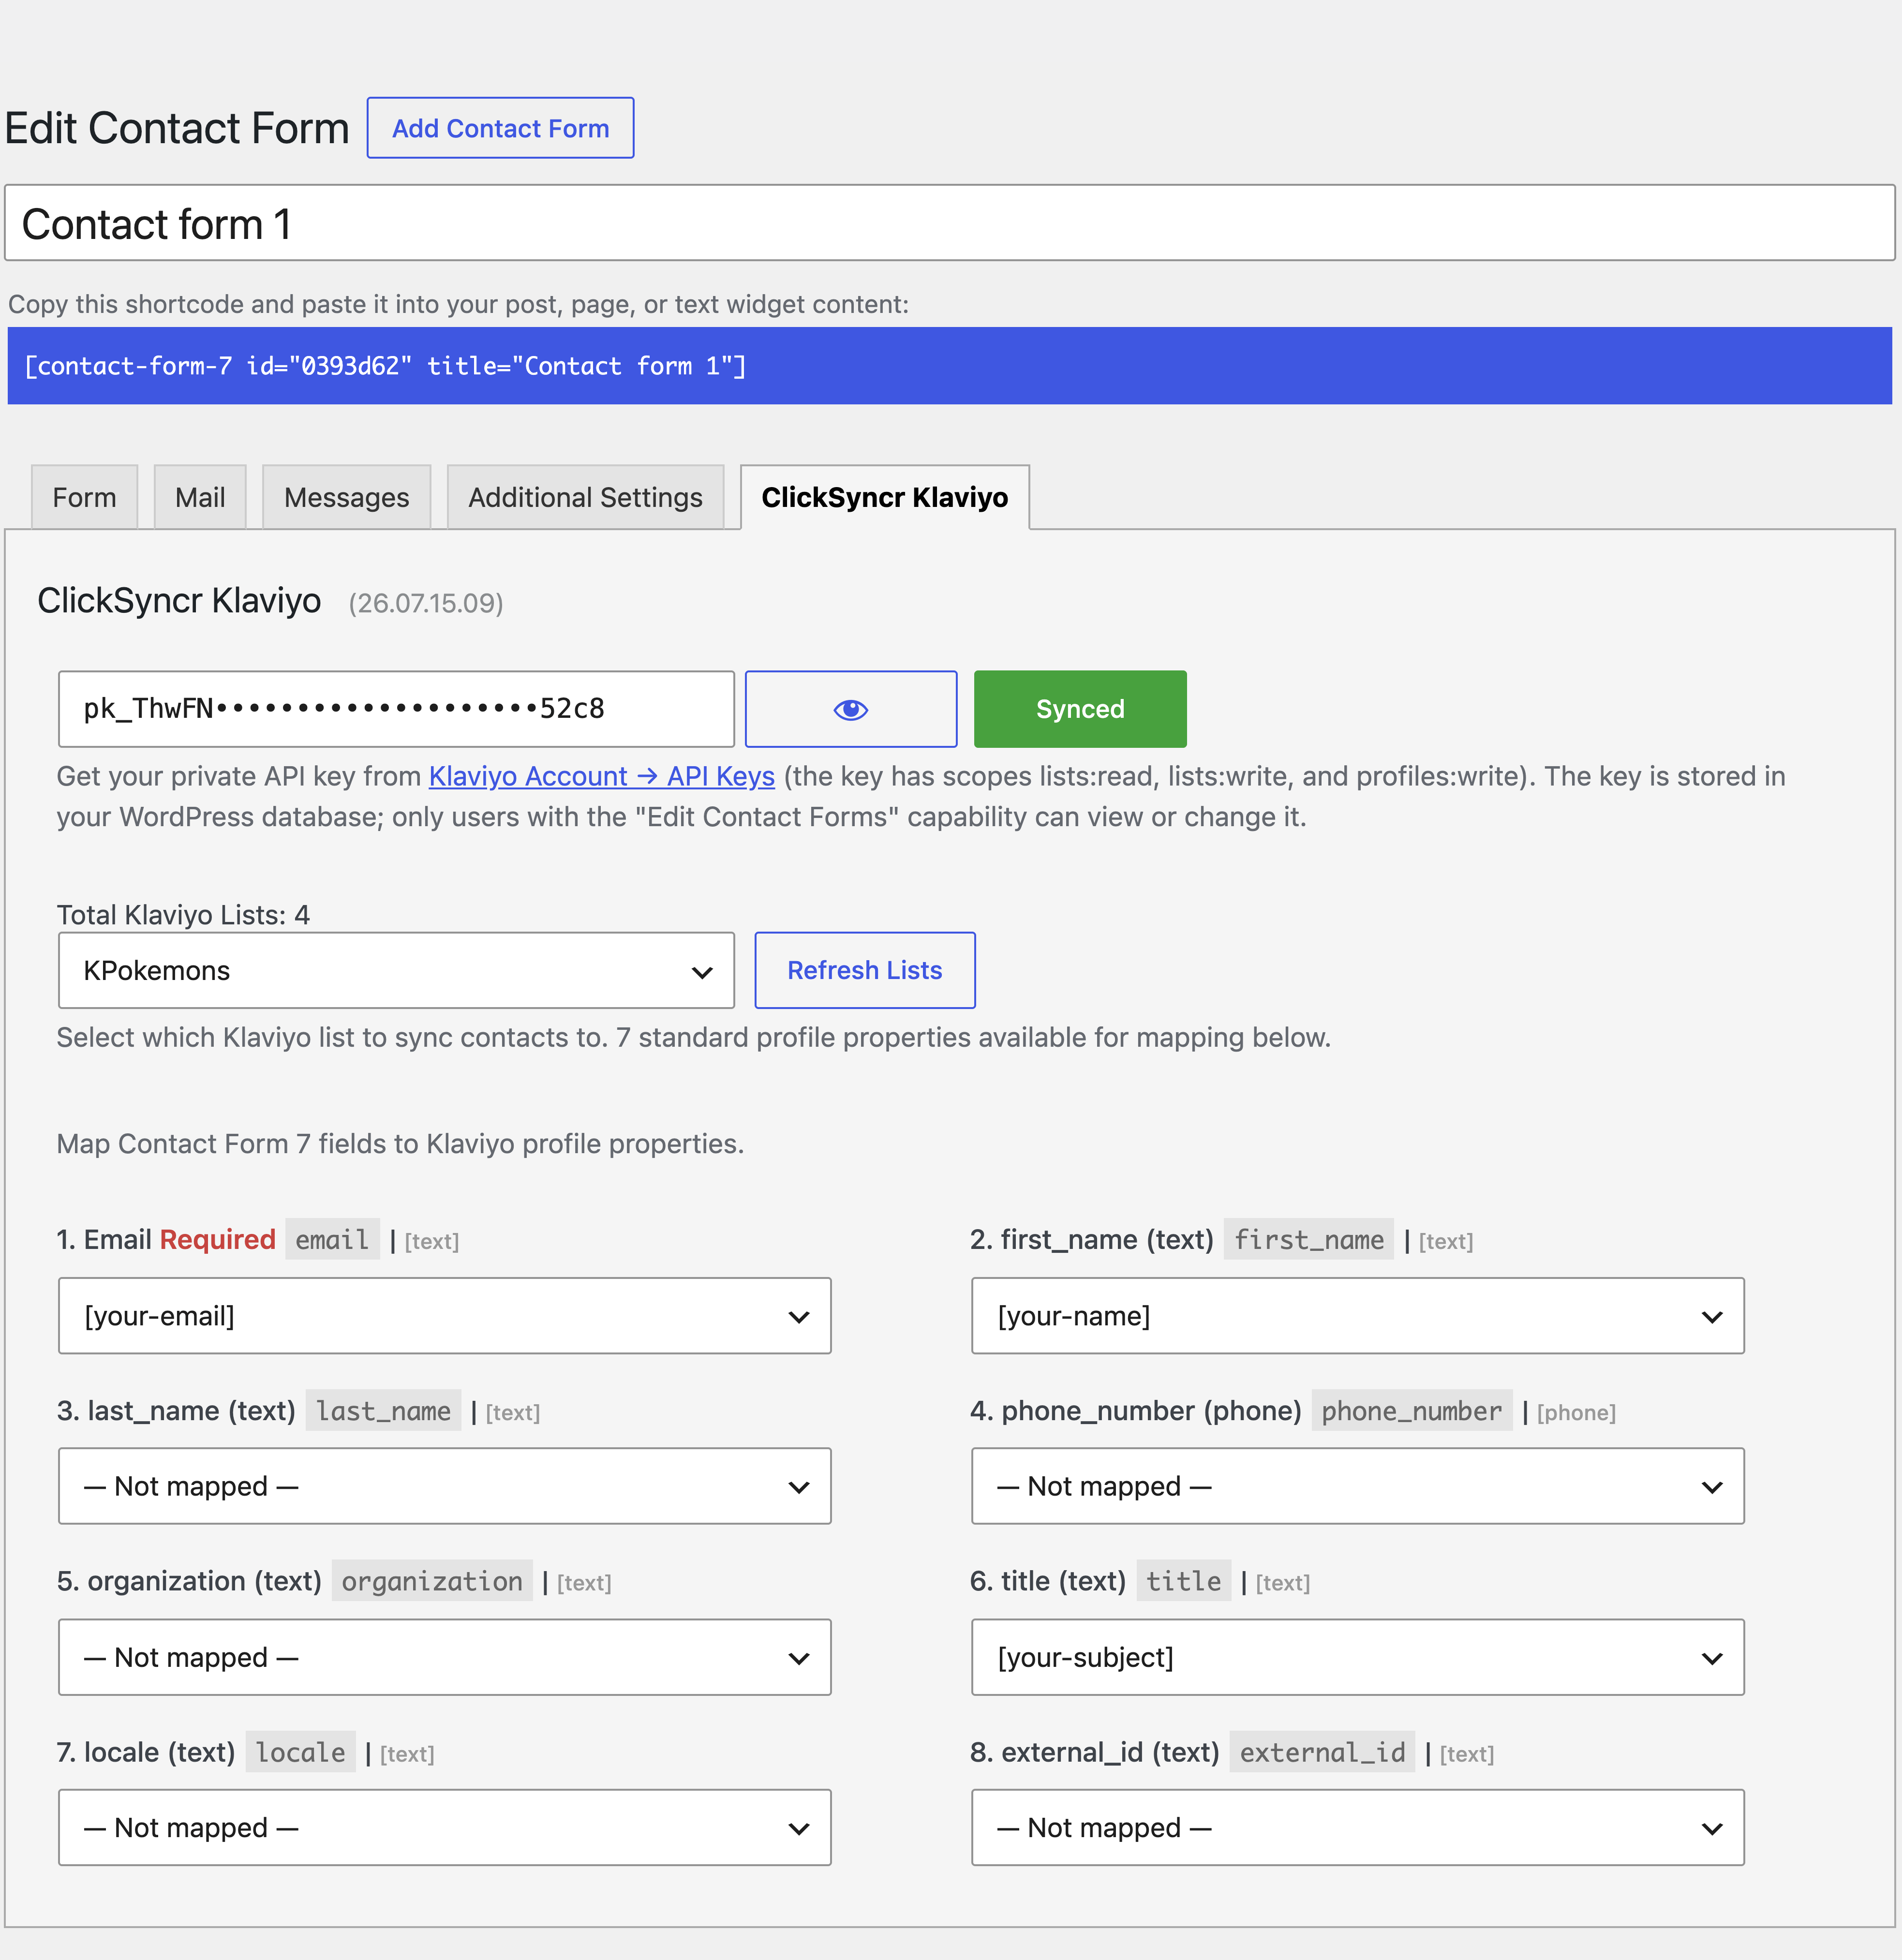Click the '[phone]' type label
This screenshot has width=1902, height=1960.
click(1576, 1412)
